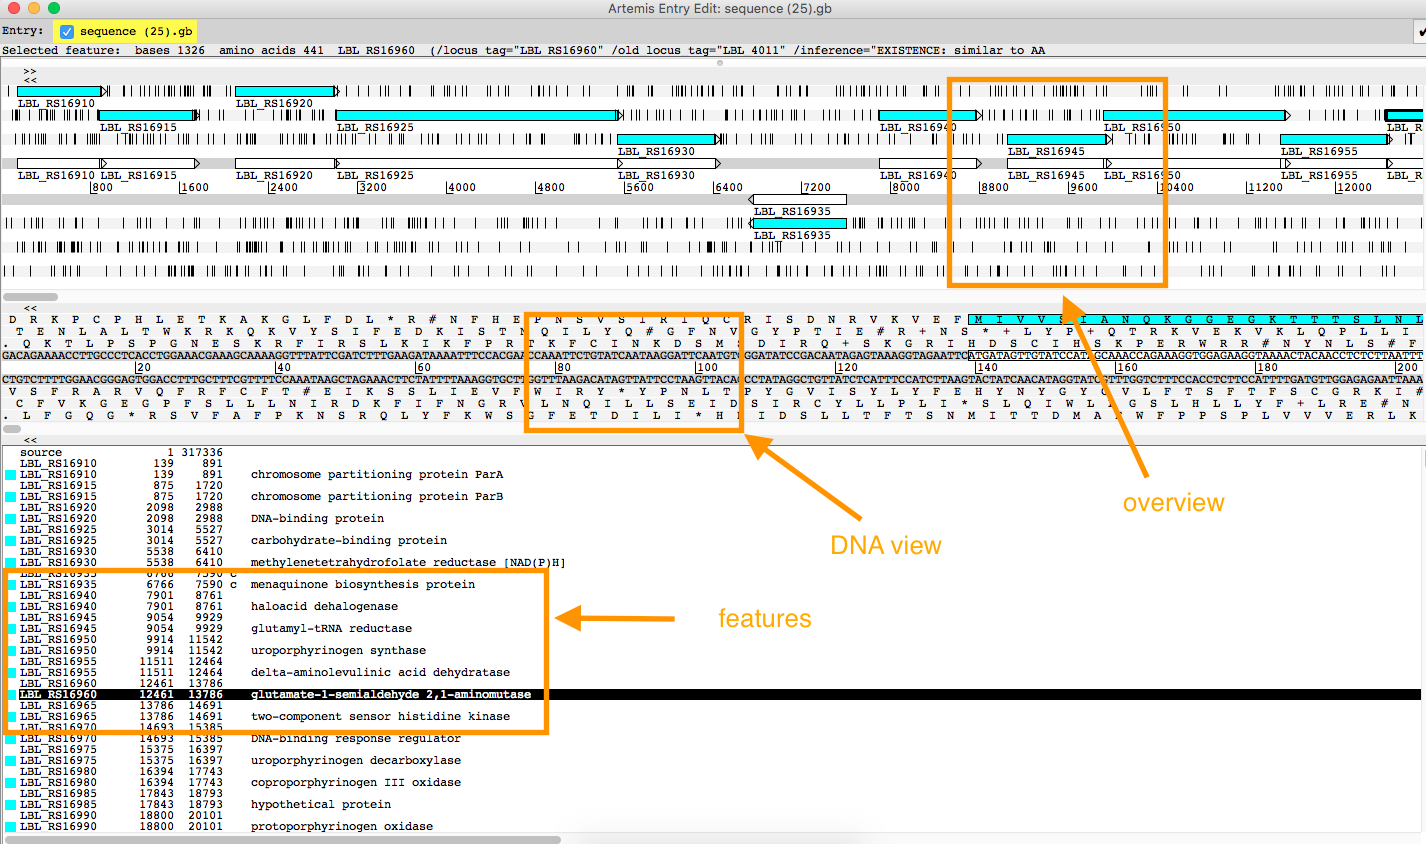The image size is (1426, 844).
Task: Select the source row in feature list
Action: [x=712, y=453]
